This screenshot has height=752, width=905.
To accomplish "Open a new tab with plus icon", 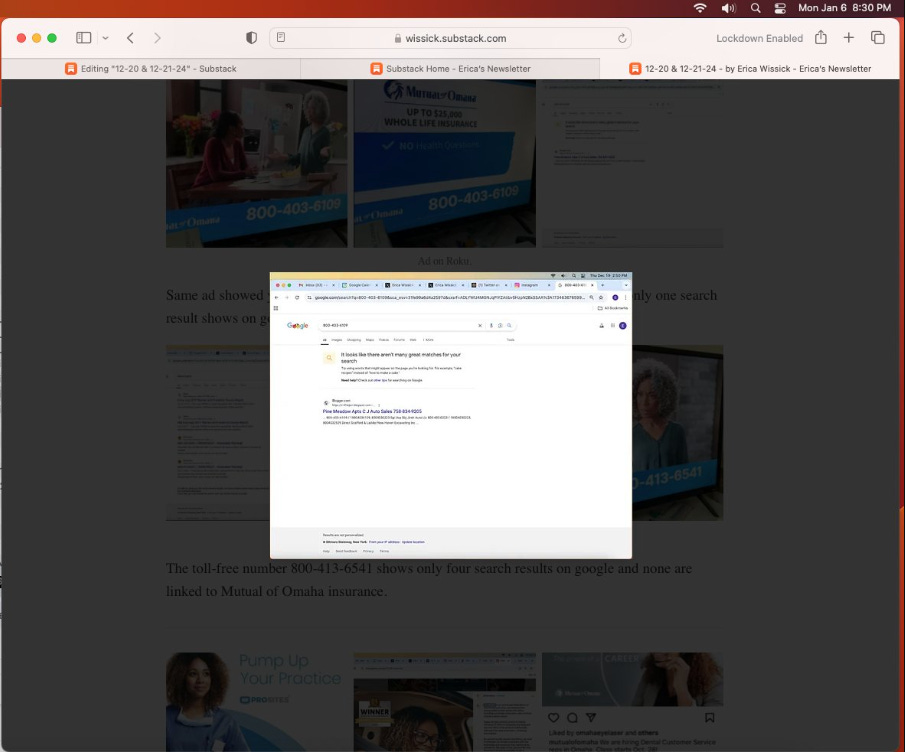I will [848, 38].
